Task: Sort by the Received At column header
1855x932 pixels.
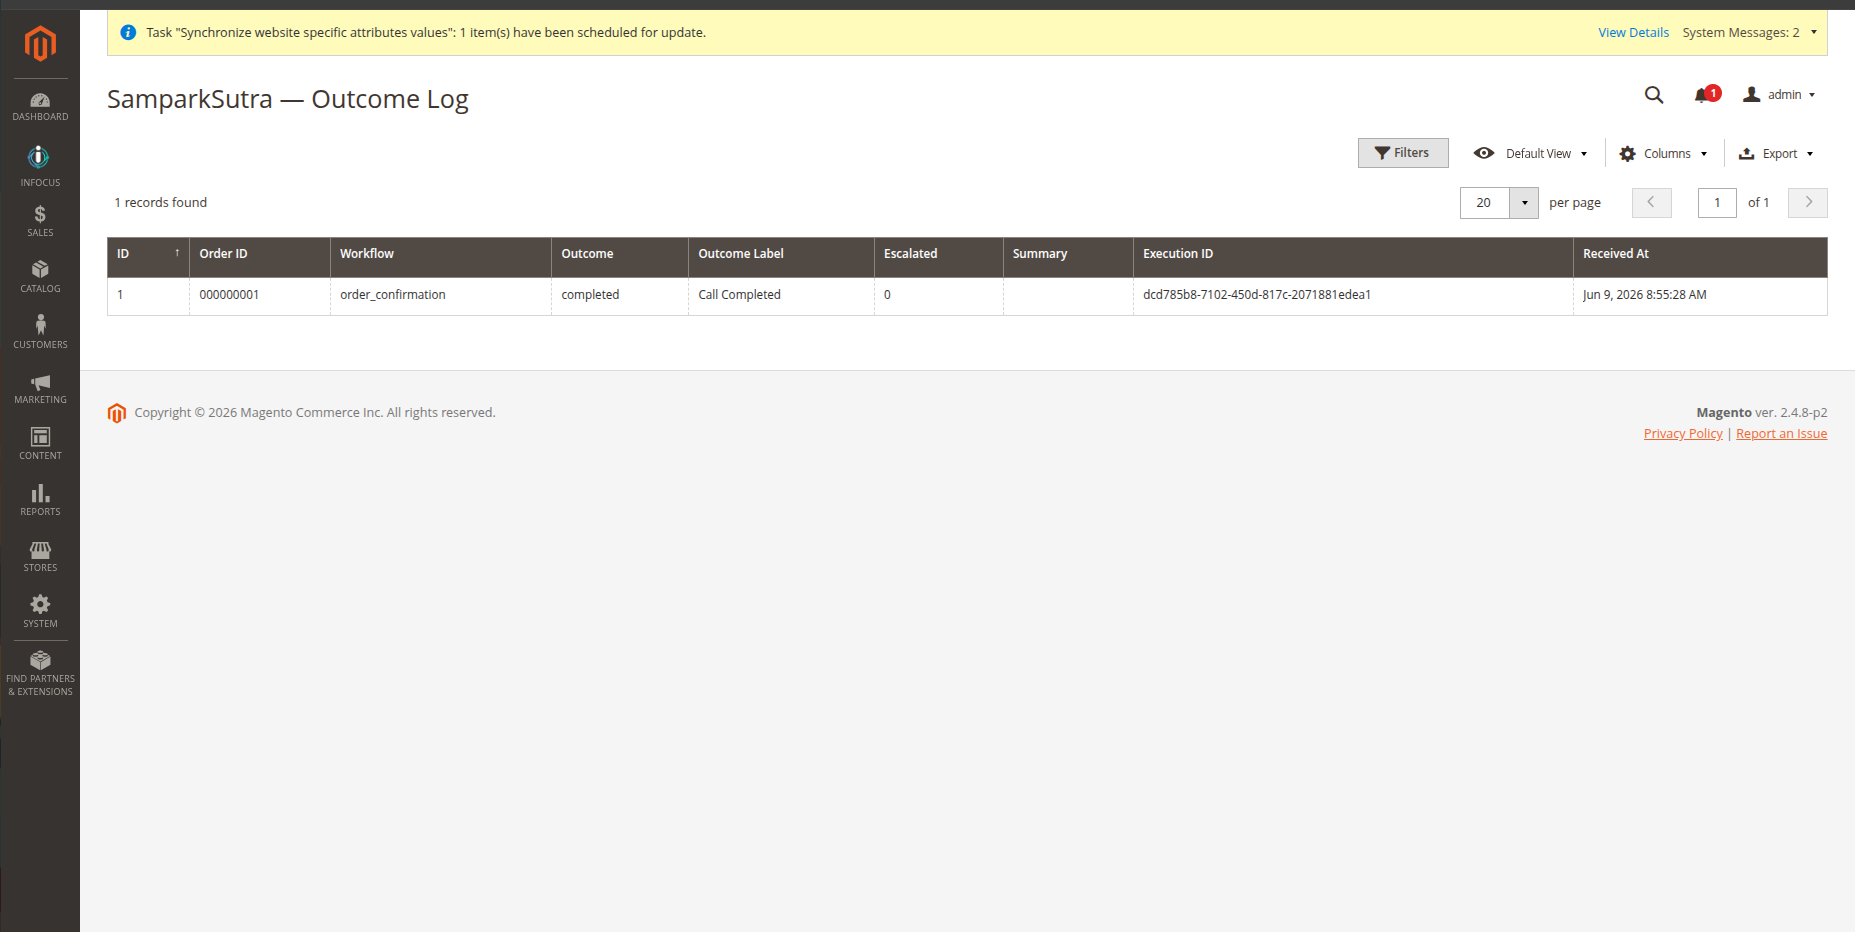Action: tap(1700, 257)
